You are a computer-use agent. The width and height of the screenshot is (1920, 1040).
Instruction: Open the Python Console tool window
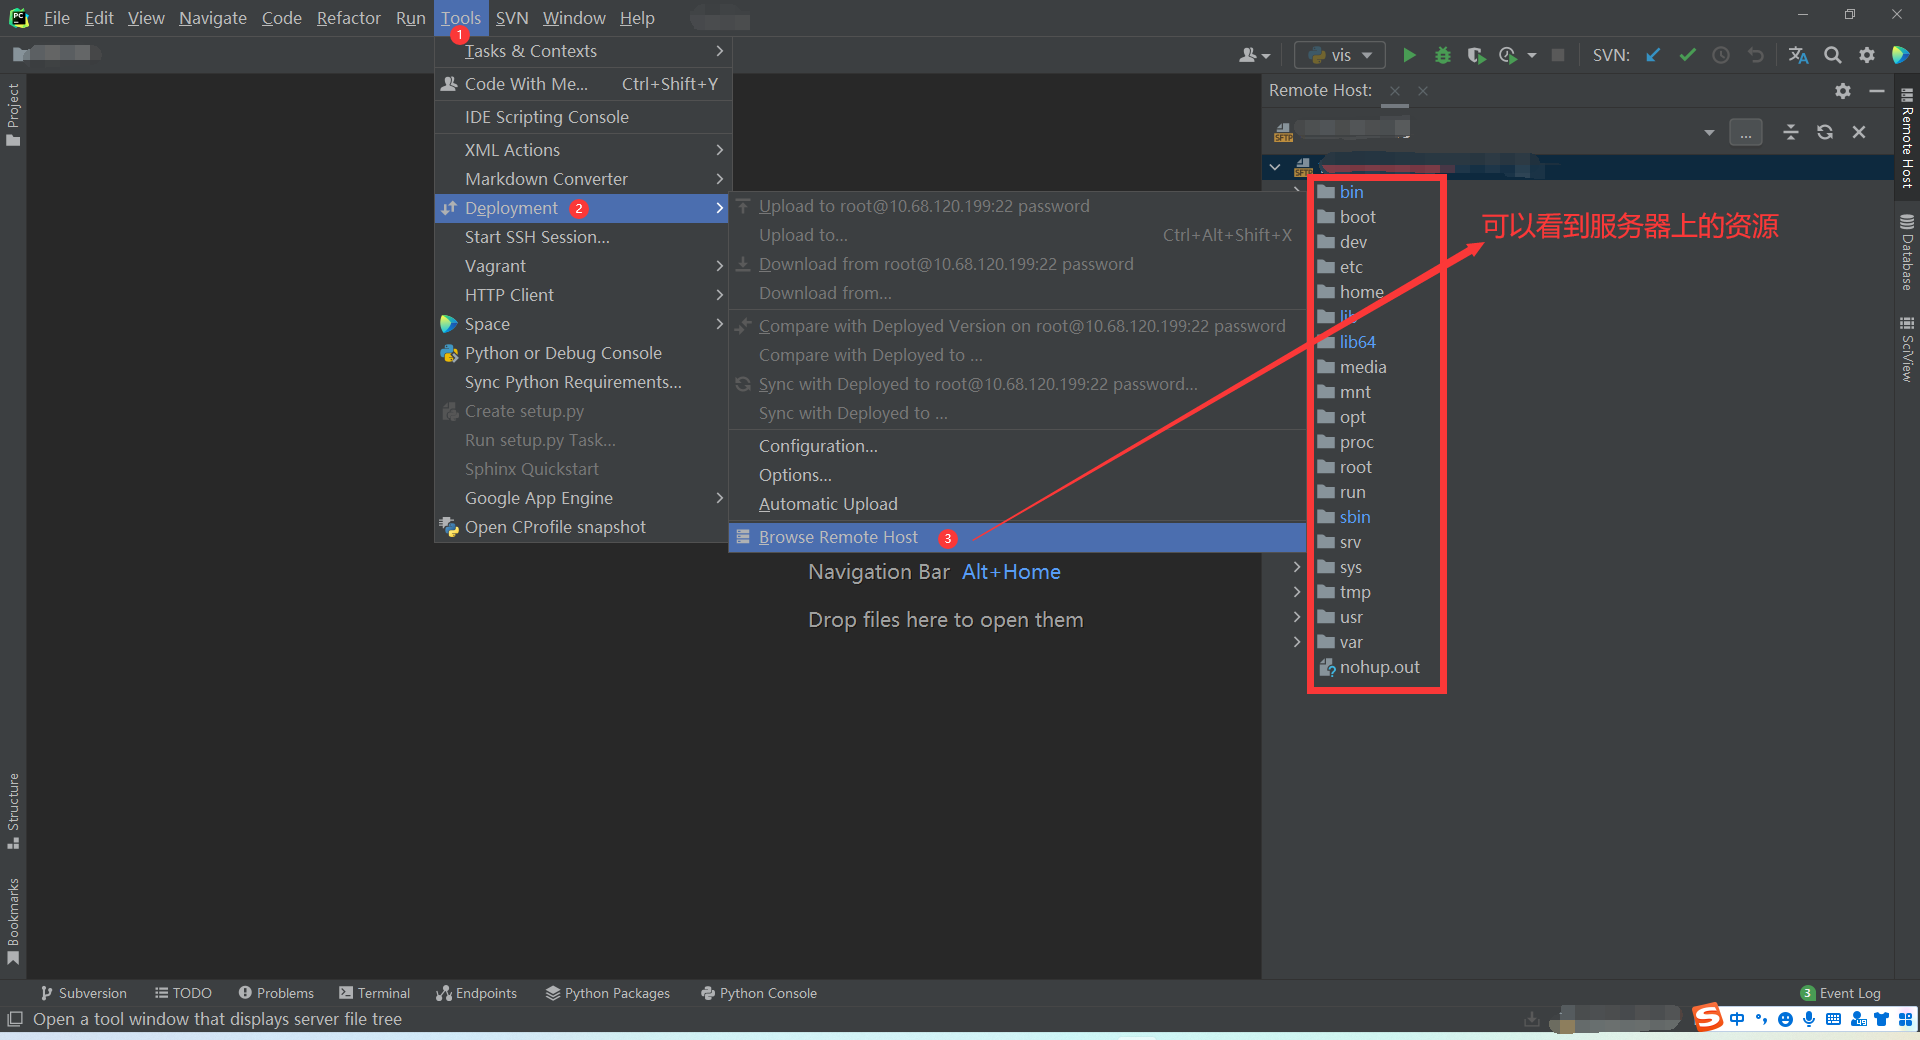759,993
